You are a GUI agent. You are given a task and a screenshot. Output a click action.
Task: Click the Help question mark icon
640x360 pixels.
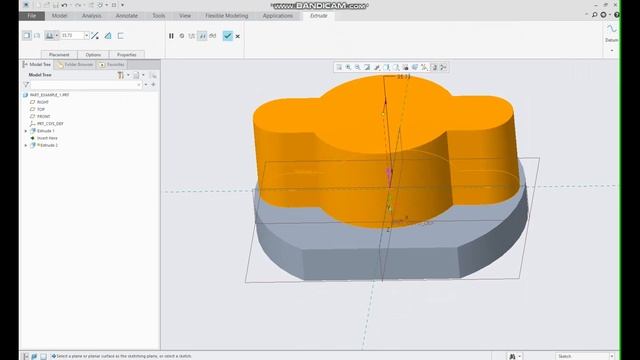tap(616, 15)
